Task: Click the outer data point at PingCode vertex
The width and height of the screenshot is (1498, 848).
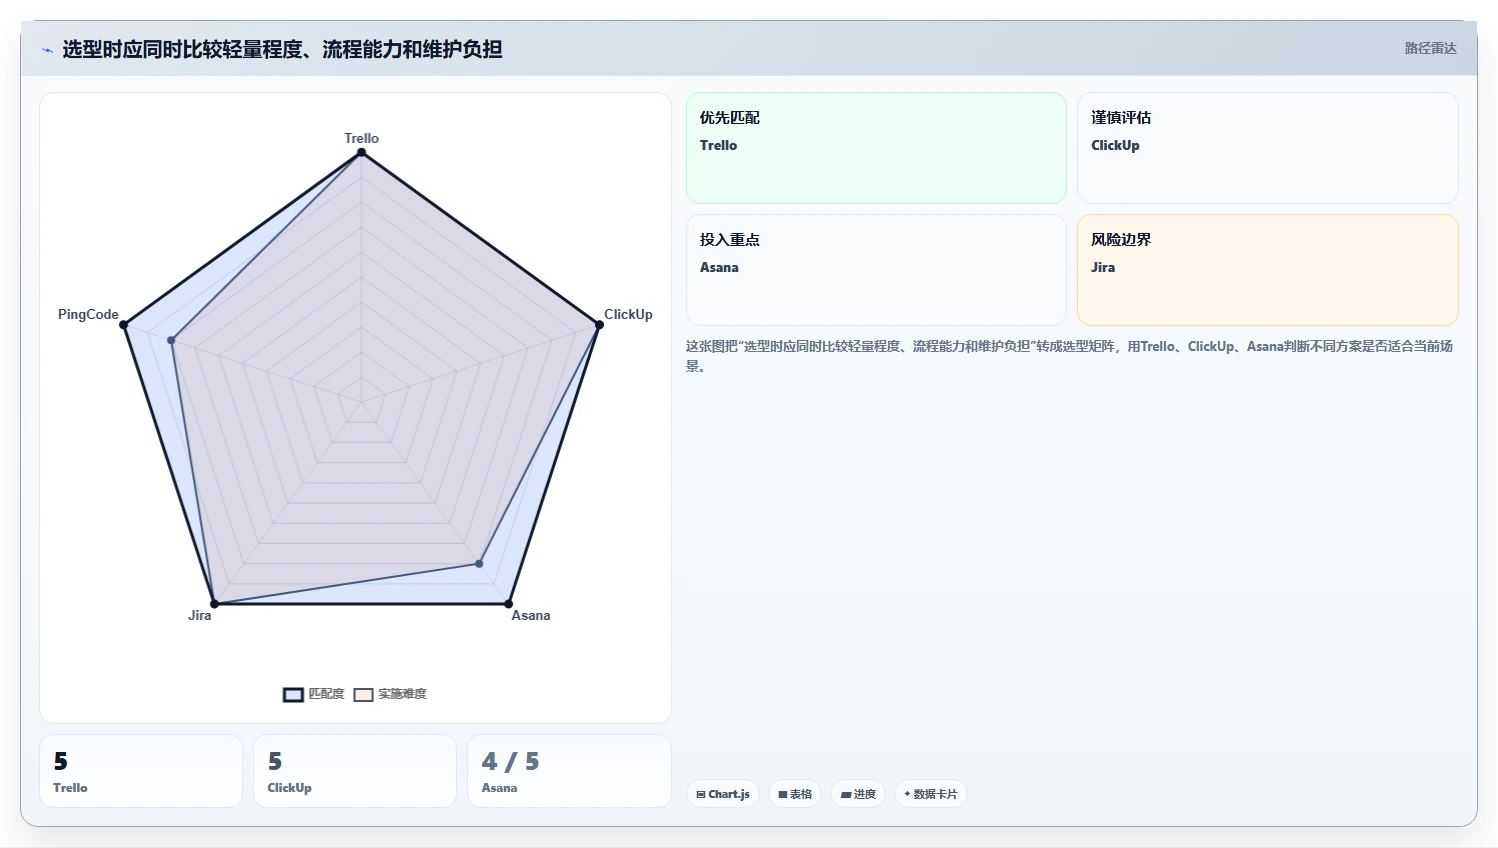Action: [x=124, y=324]
